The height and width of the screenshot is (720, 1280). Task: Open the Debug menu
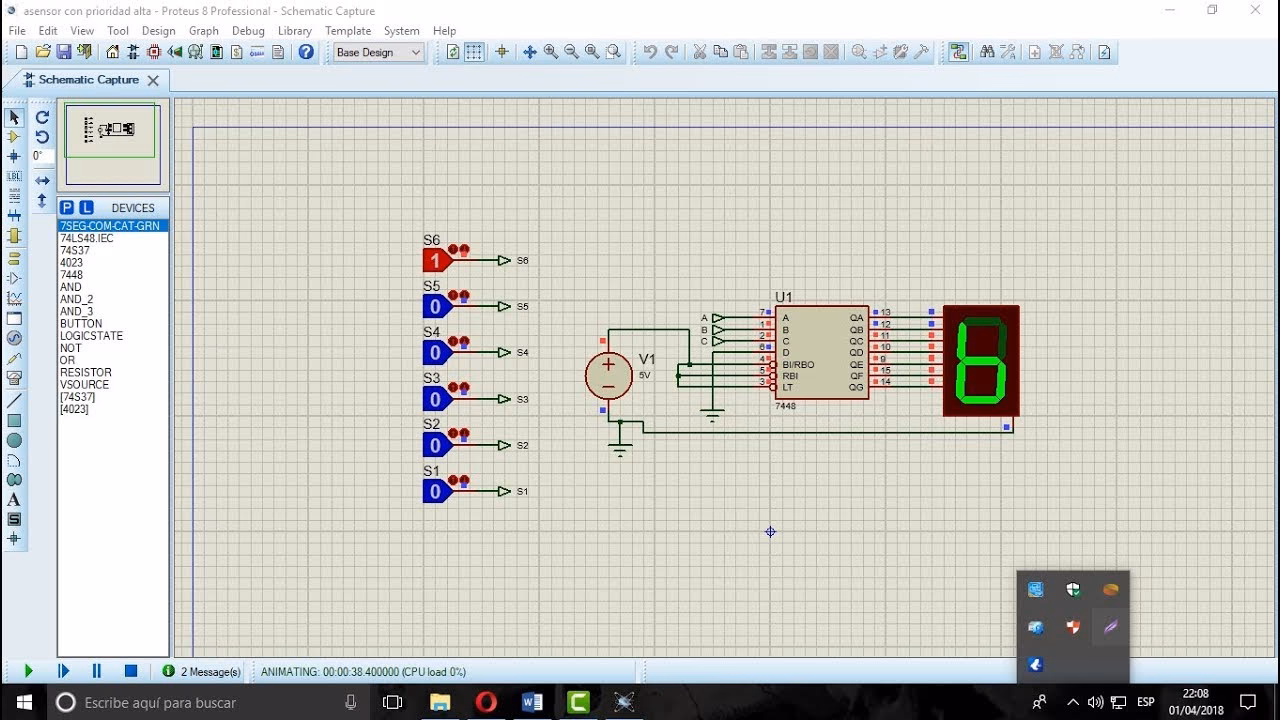pos(248,31)
